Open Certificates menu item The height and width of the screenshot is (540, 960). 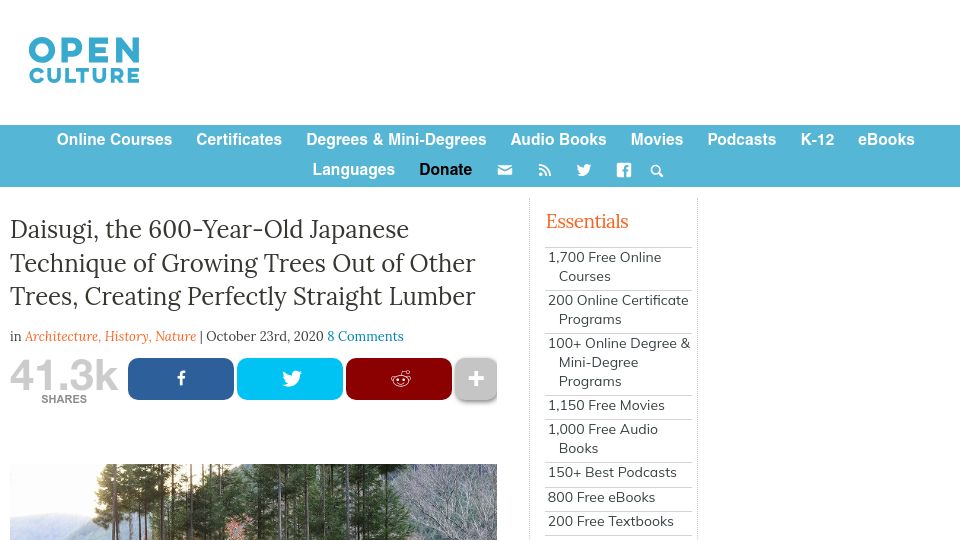click(x=239, y=140)
